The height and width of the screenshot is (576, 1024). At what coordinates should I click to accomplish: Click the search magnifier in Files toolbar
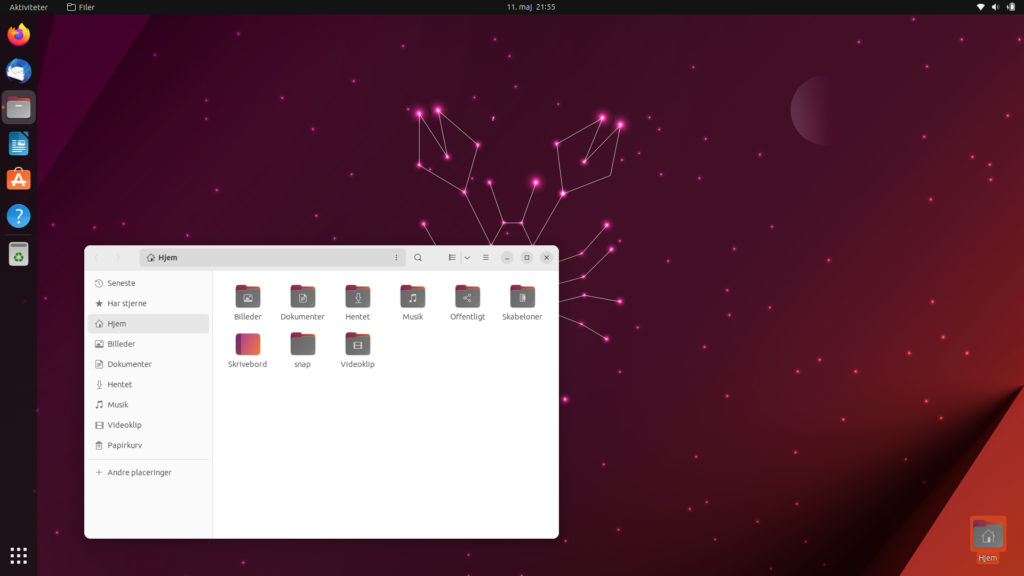[418, 257]
